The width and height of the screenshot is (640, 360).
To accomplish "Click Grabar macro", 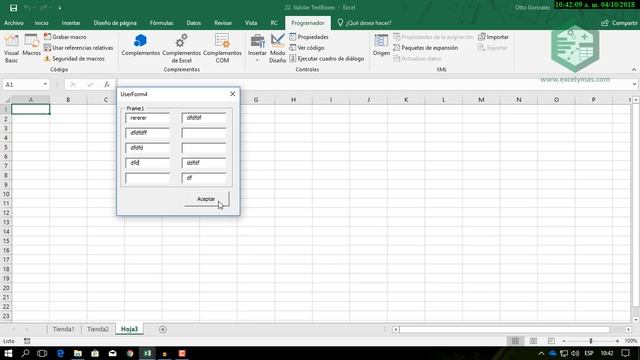I will [65, 37].
